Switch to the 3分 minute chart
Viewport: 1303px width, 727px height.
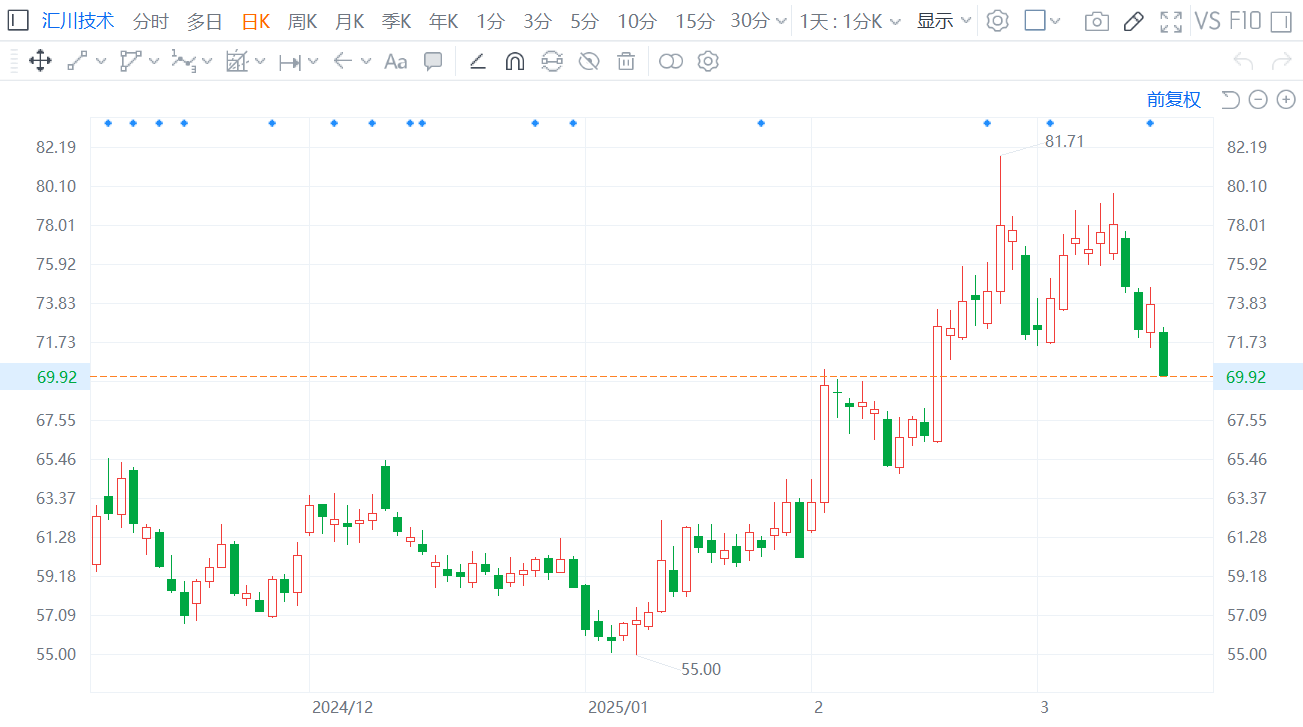pyautogui.click(x=537, y=20)
